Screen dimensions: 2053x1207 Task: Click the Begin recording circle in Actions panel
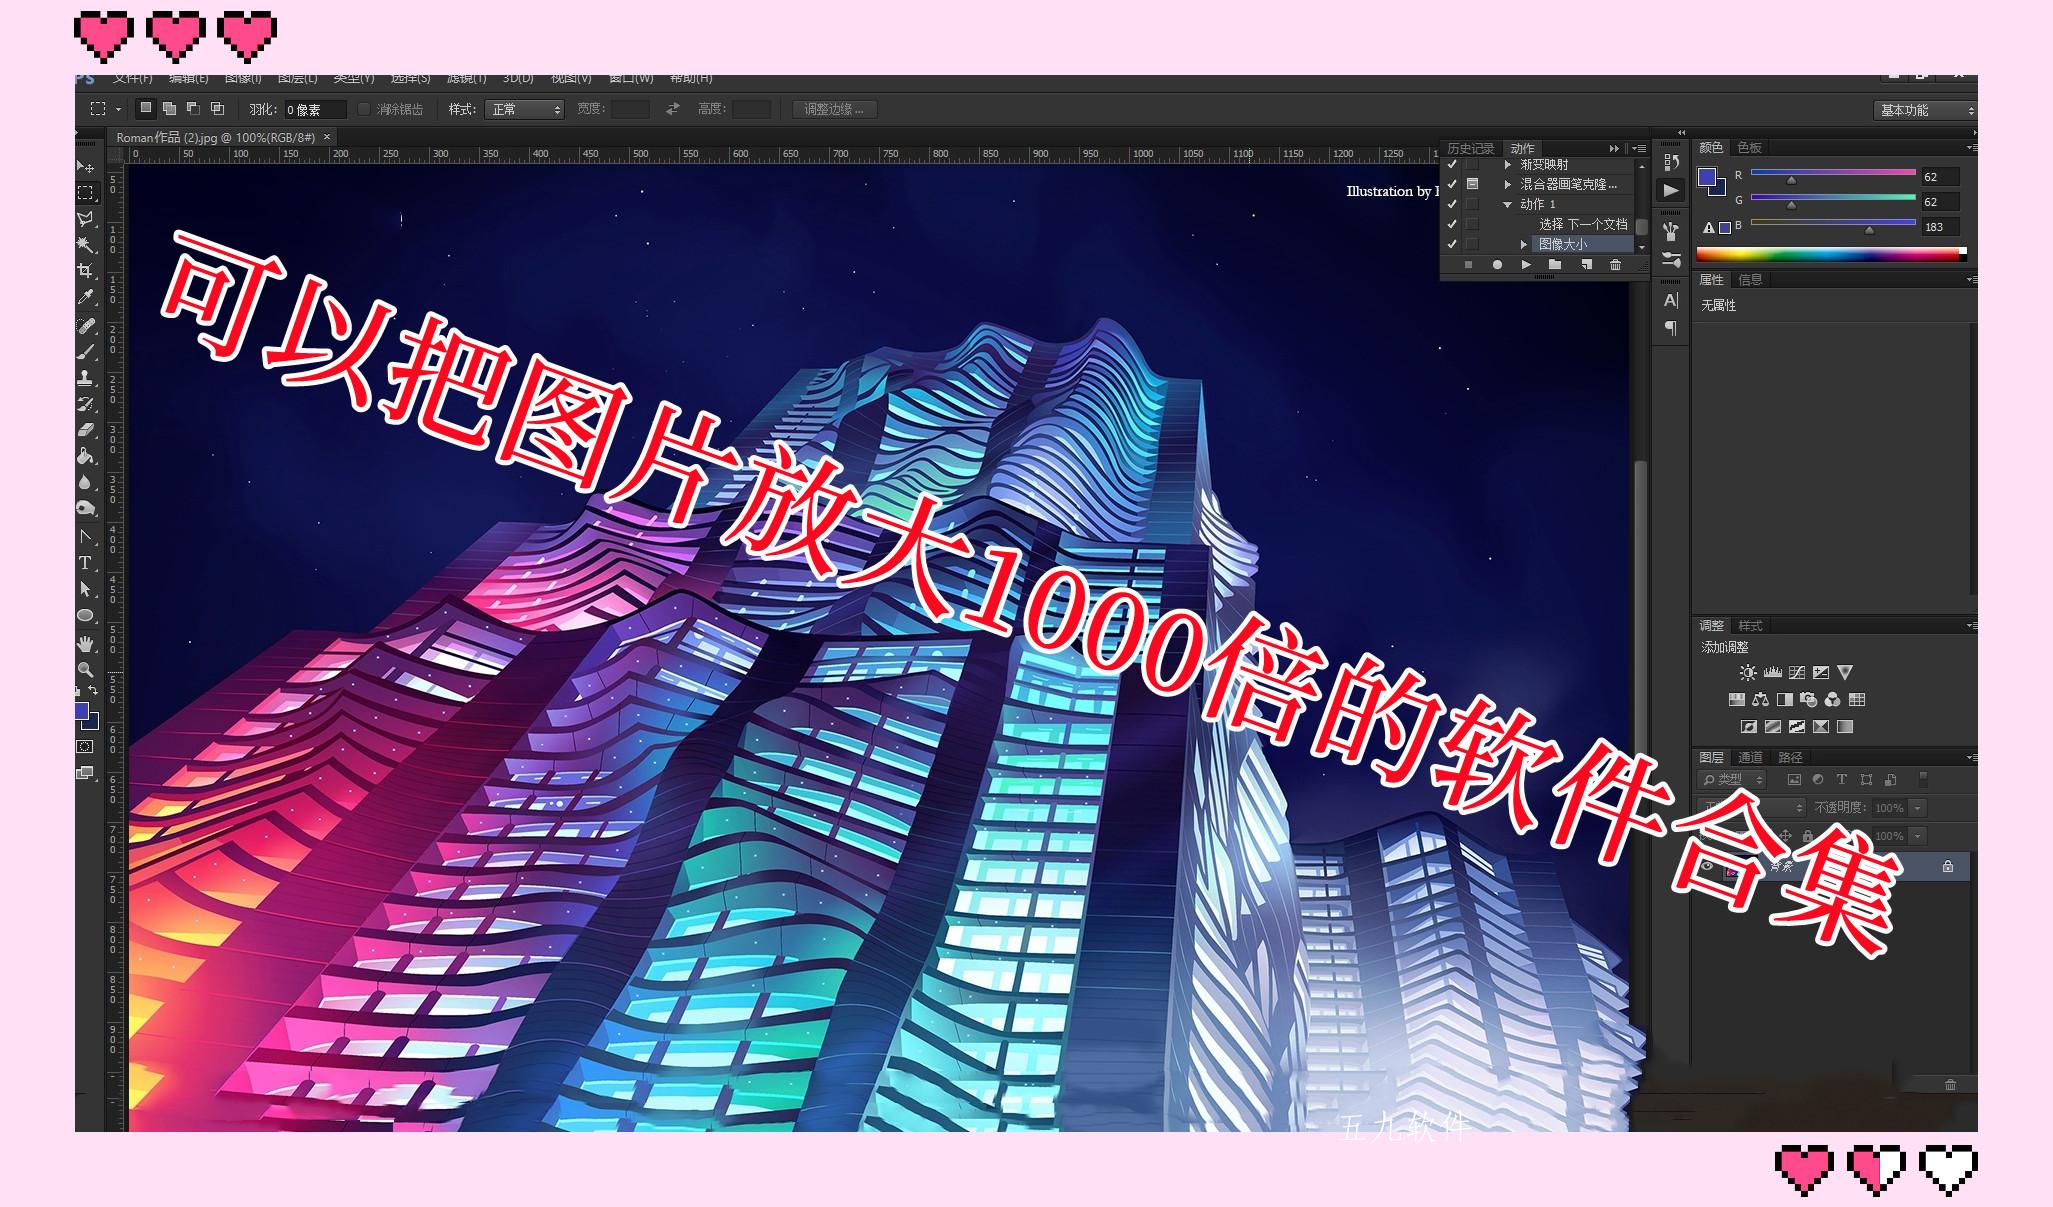(x=1497, y=265)
